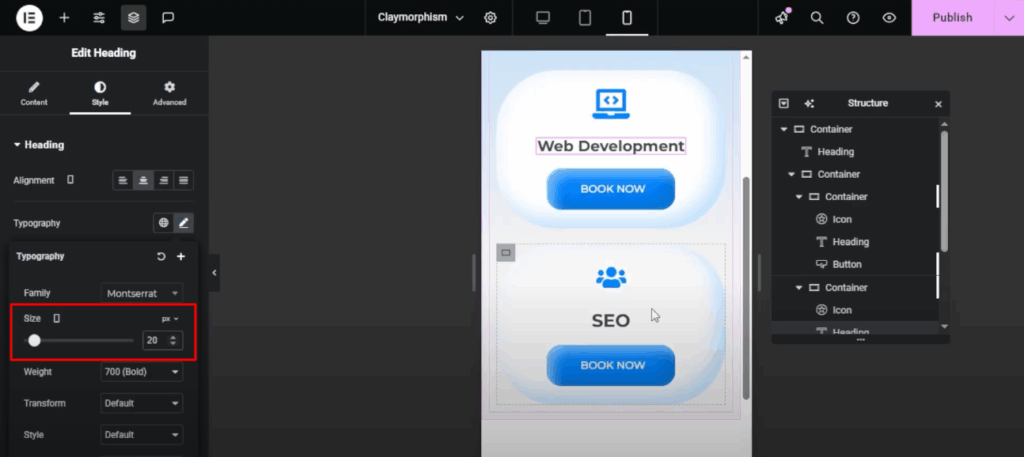Click the Web Development laptop code icon
Image resolution: width=1024 pixels, height=457 pixels.
(611, 104)
